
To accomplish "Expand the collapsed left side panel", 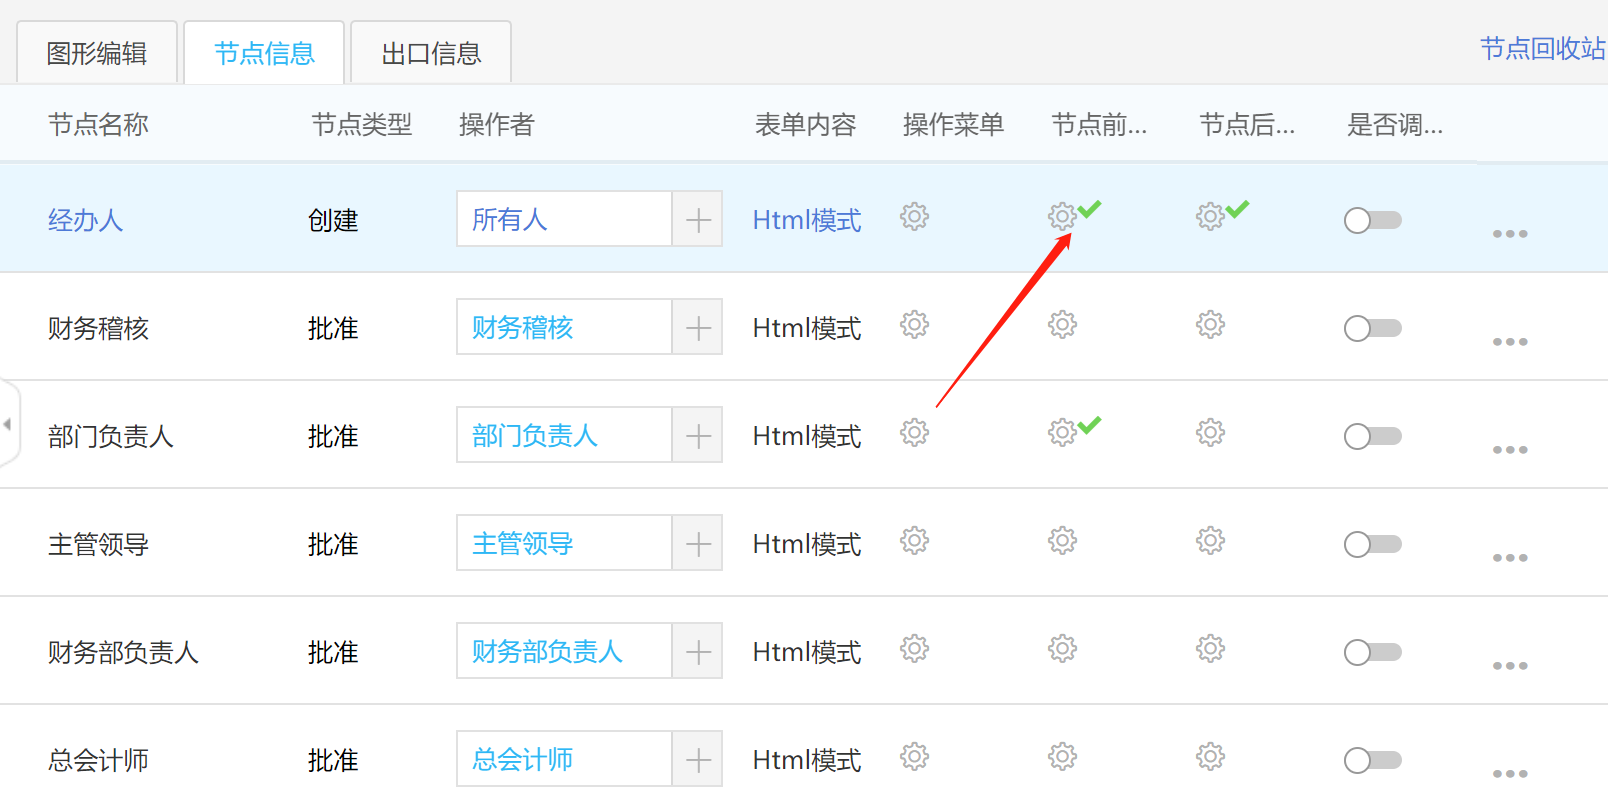I will pos(8,424).
